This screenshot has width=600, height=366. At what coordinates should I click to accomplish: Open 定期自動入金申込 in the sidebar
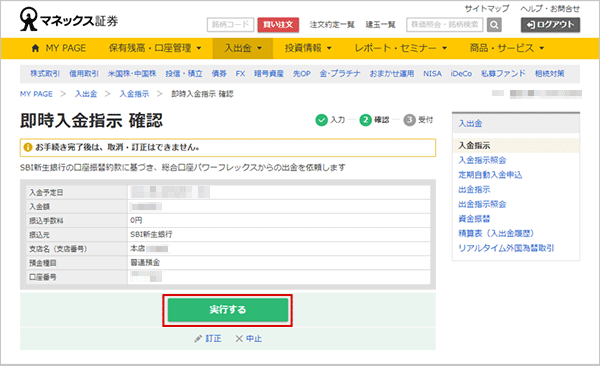pos(490,175)
